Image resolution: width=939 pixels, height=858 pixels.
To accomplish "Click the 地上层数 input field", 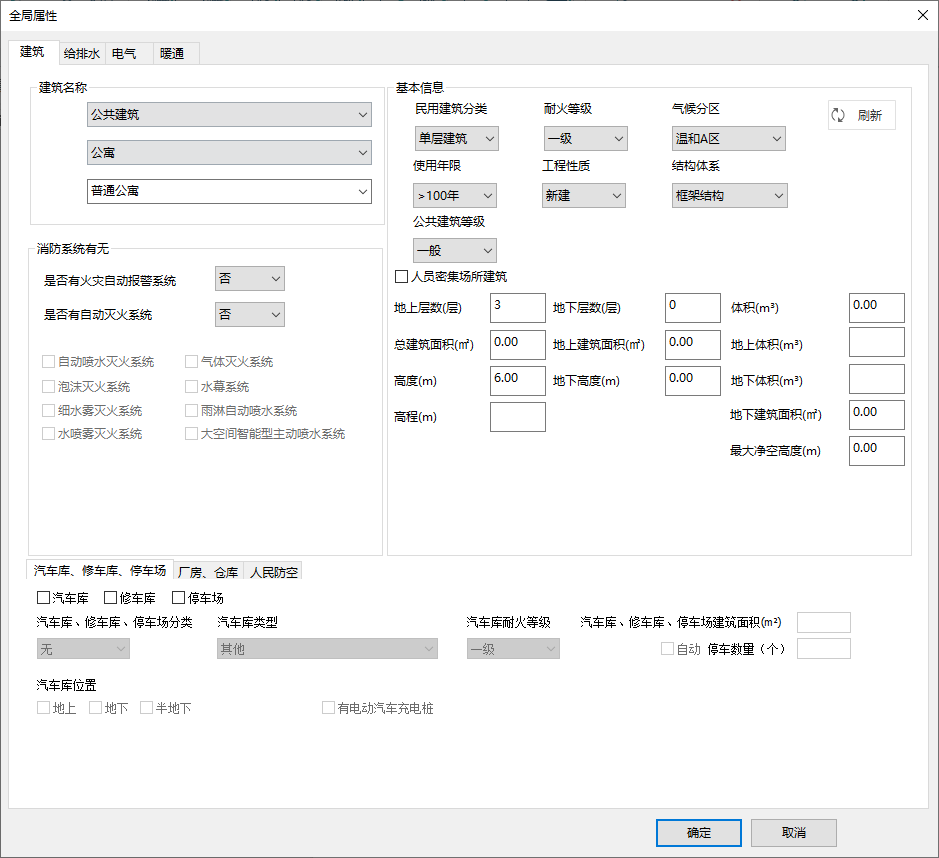I will click(x=517, y=308).
